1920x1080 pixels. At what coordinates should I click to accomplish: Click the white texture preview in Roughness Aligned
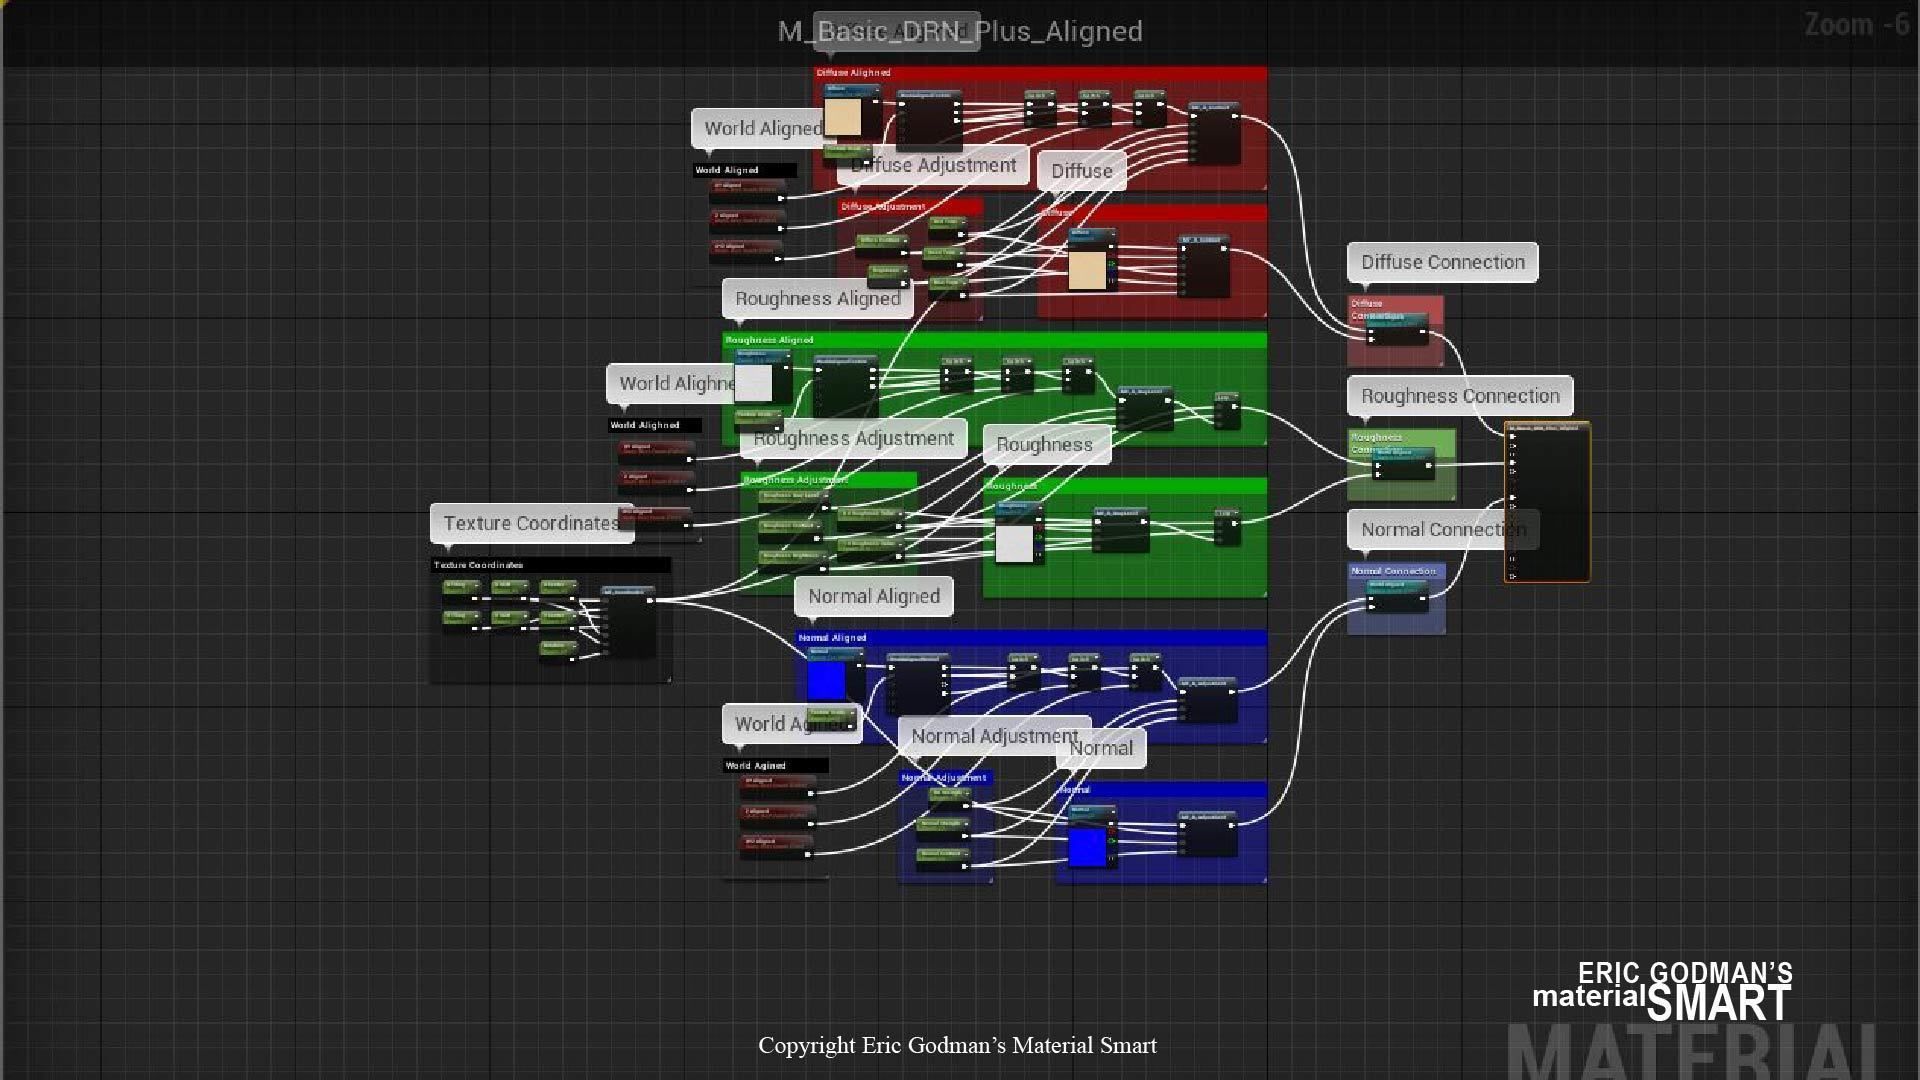pos(754,383)
